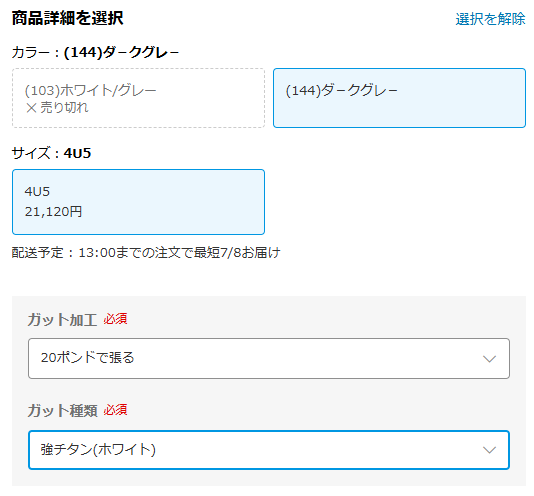Click the × 売り切れ sold-out mark

pos(57,108)
